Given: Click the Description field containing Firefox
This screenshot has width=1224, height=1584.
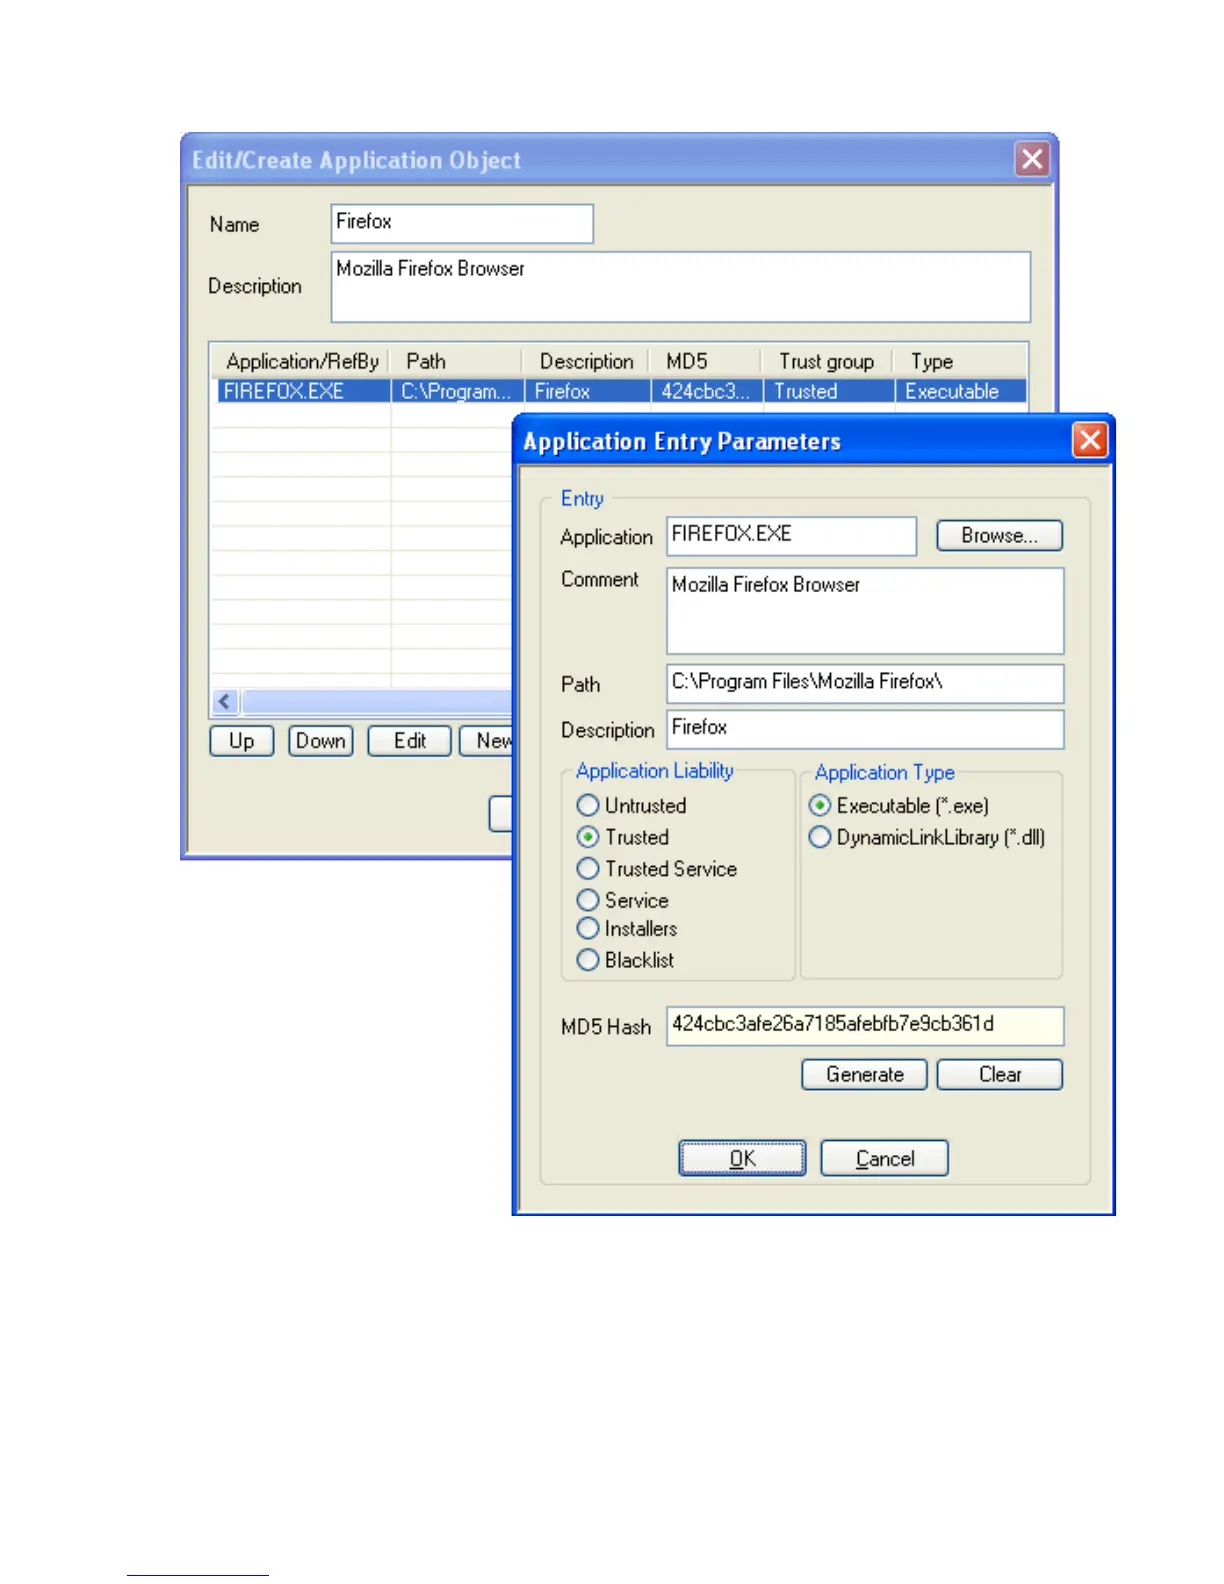Looking at the screenshot, I should click(865, 729).
